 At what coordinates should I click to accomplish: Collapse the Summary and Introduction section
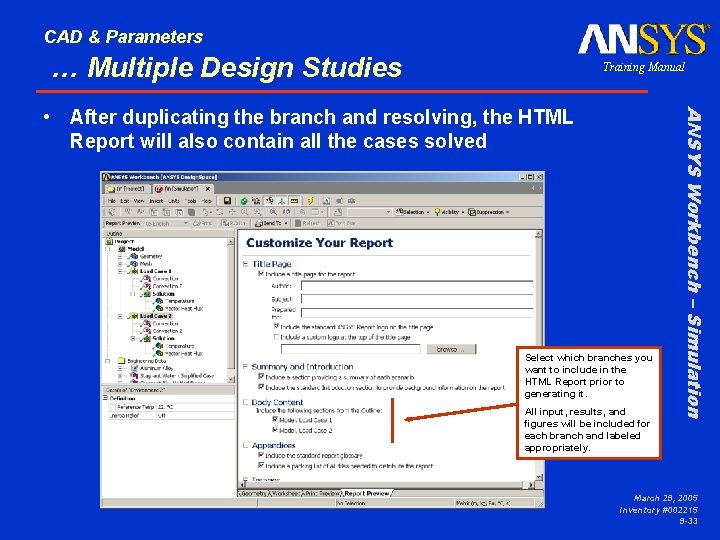pyautogui.click(x=245, y=366)
